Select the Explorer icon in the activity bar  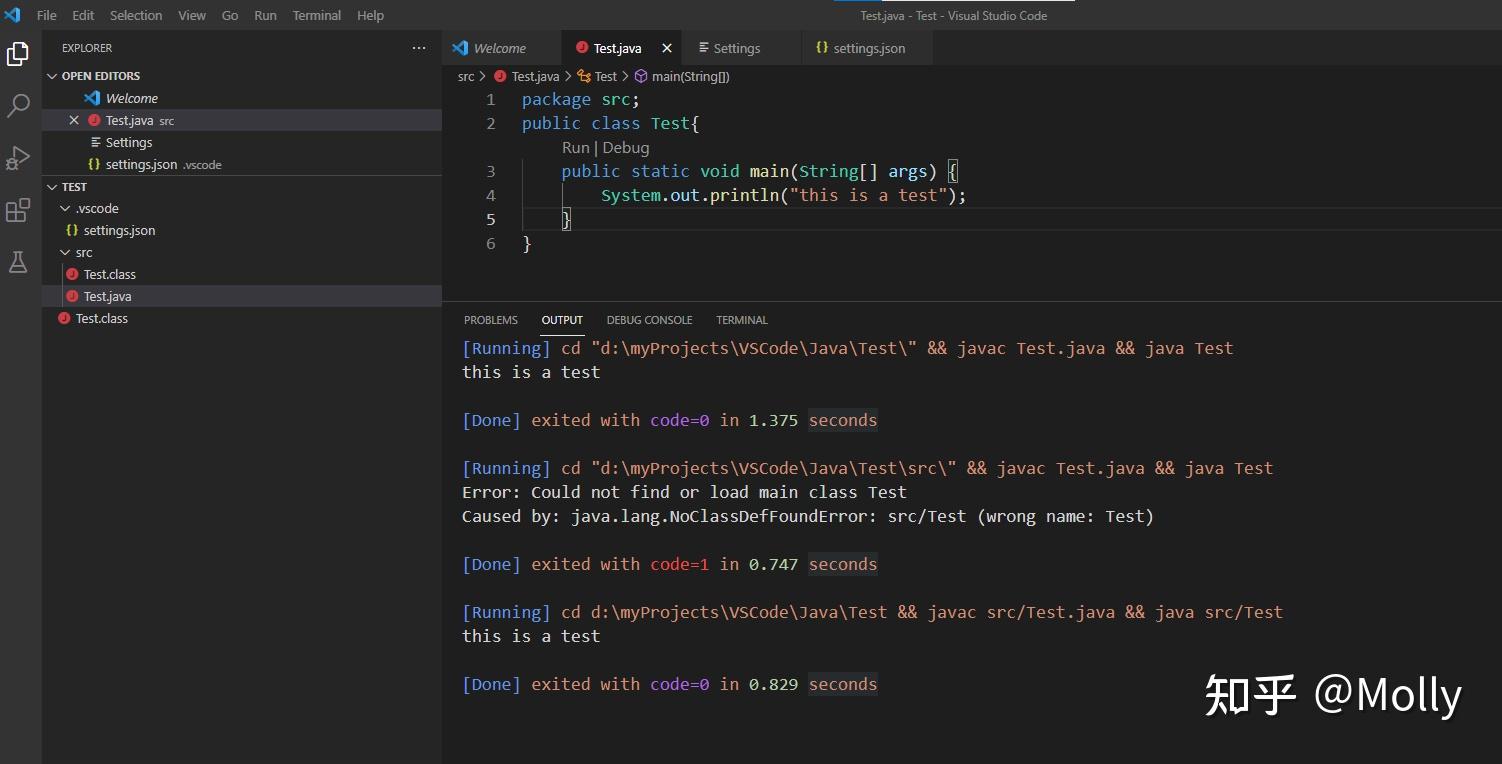point(18,53)
